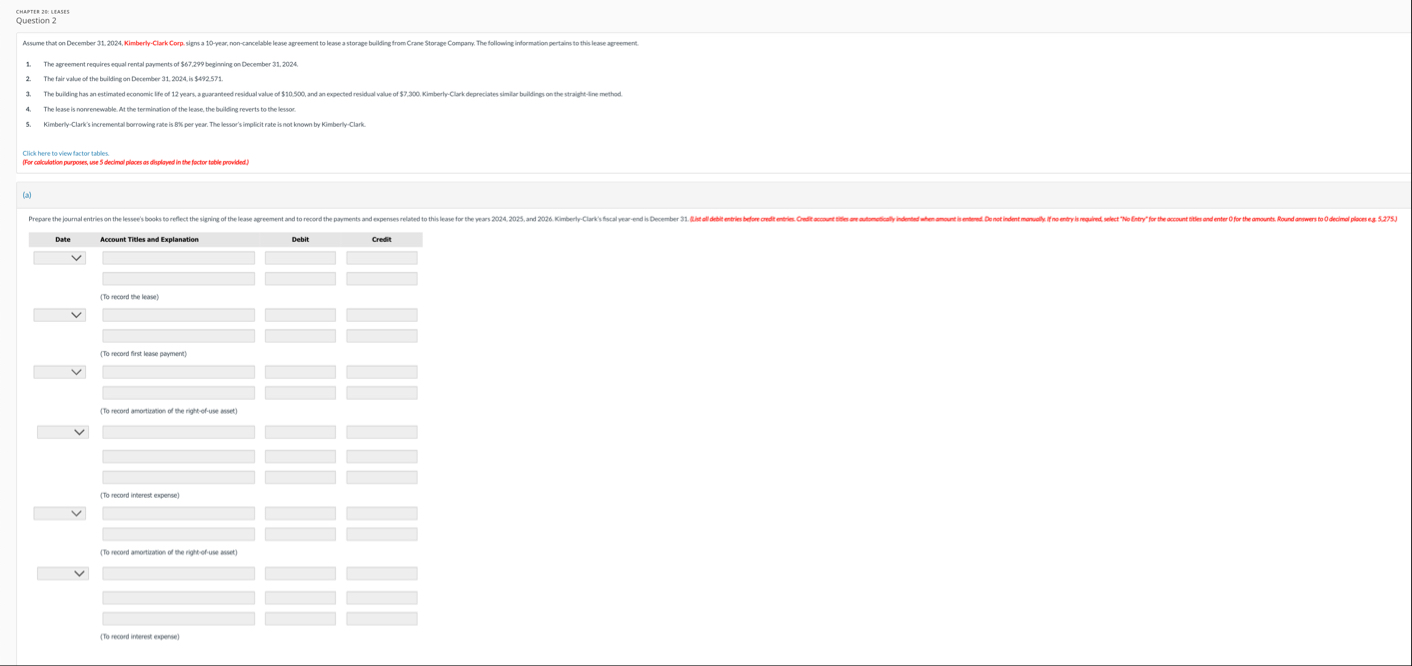
Task: Focus the first account title field of the first amortization entry
Action: click(178, 372)
